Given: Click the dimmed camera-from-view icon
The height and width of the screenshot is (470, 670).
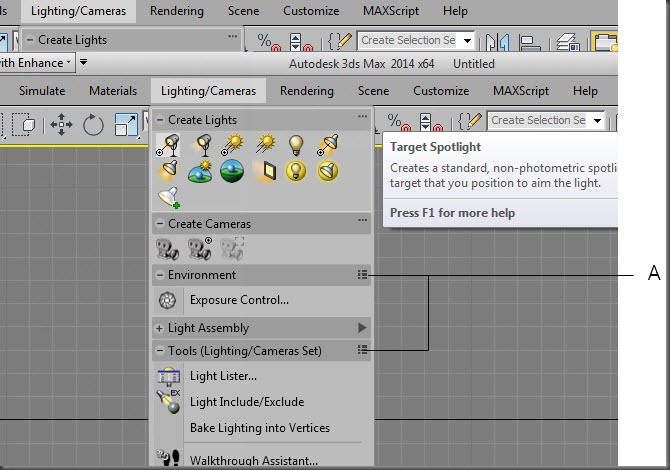Looking at the screenshot, I should (232, 248).
